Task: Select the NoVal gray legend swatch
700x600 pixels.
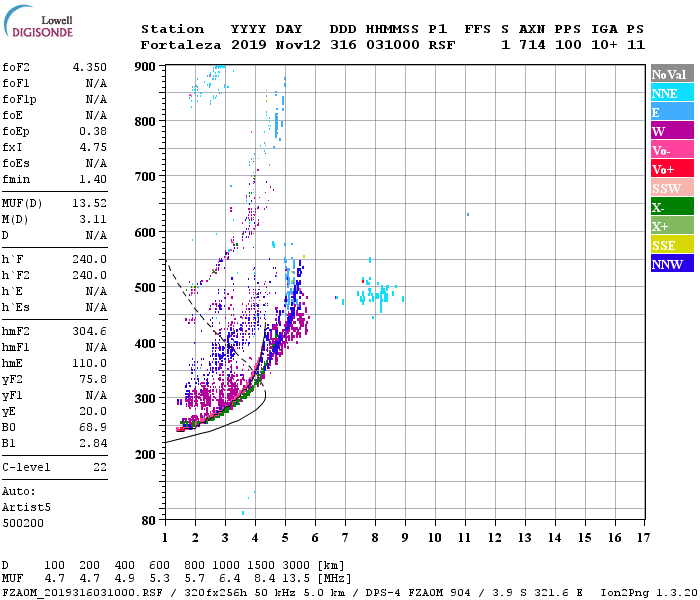Action: coord(672,74)
